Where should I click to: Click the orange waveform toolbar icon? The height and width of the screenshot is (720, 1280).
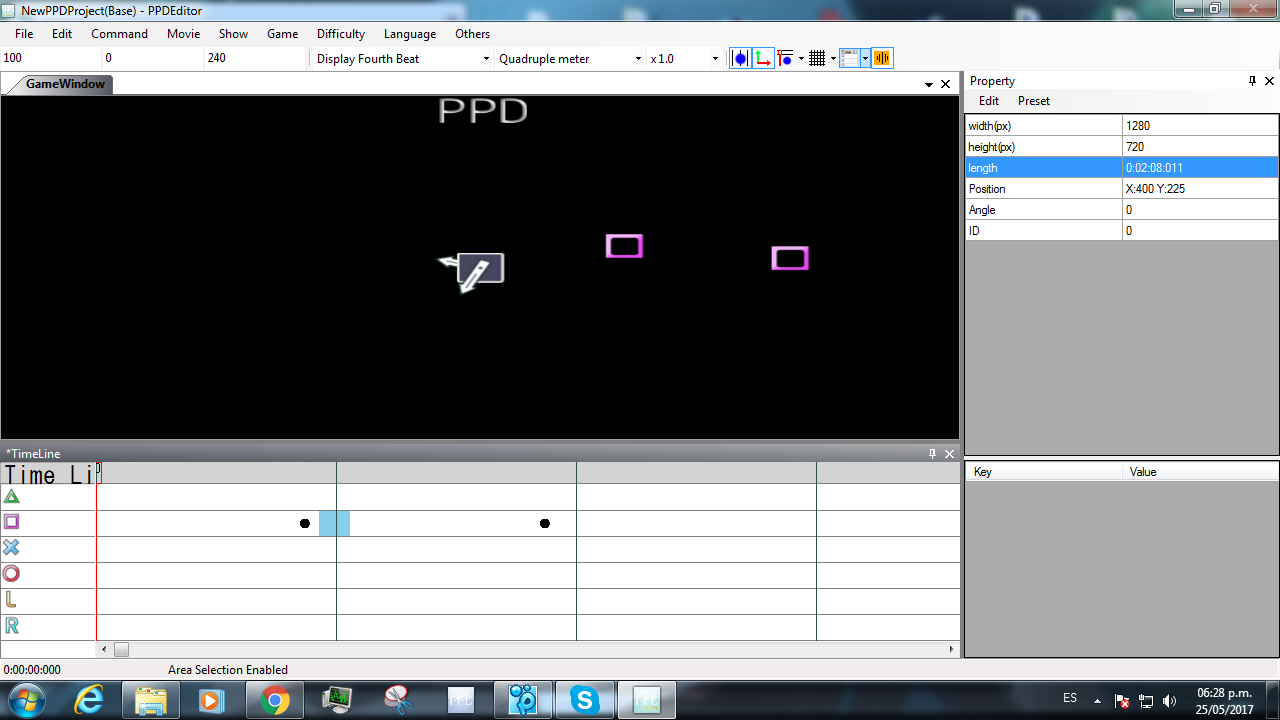(881, 59)
